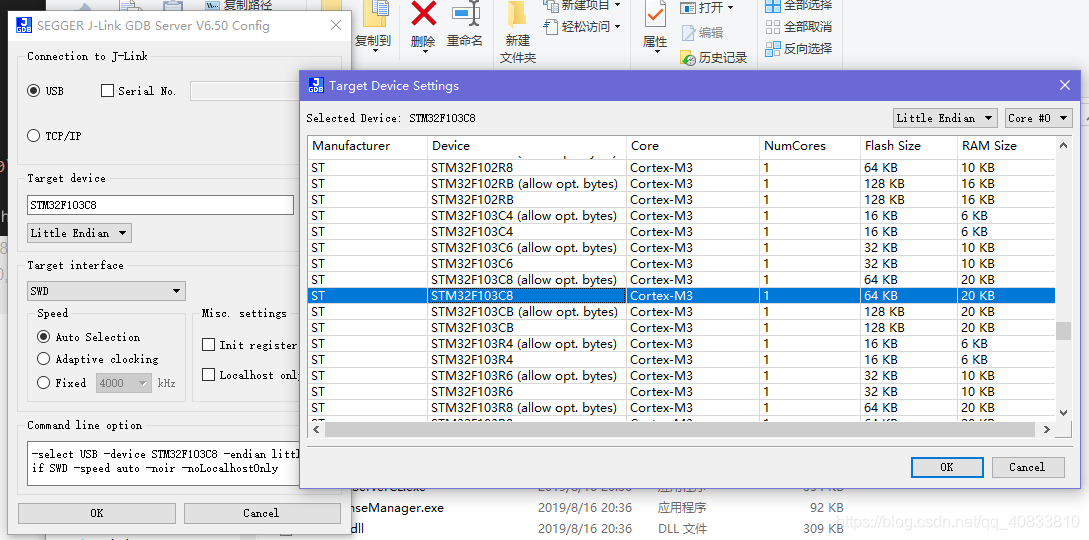1089x540 pixels.
Task: Click Invert Selection (反向选择) in Explorer
Action: pos(799,49)
